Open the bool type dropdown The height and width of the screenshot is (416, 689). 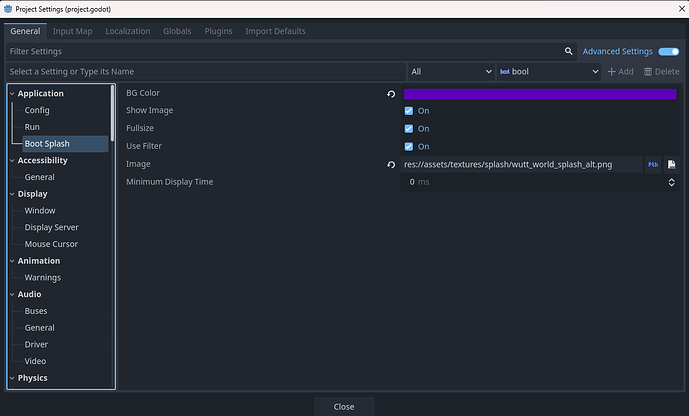click(x=548, y=72)
